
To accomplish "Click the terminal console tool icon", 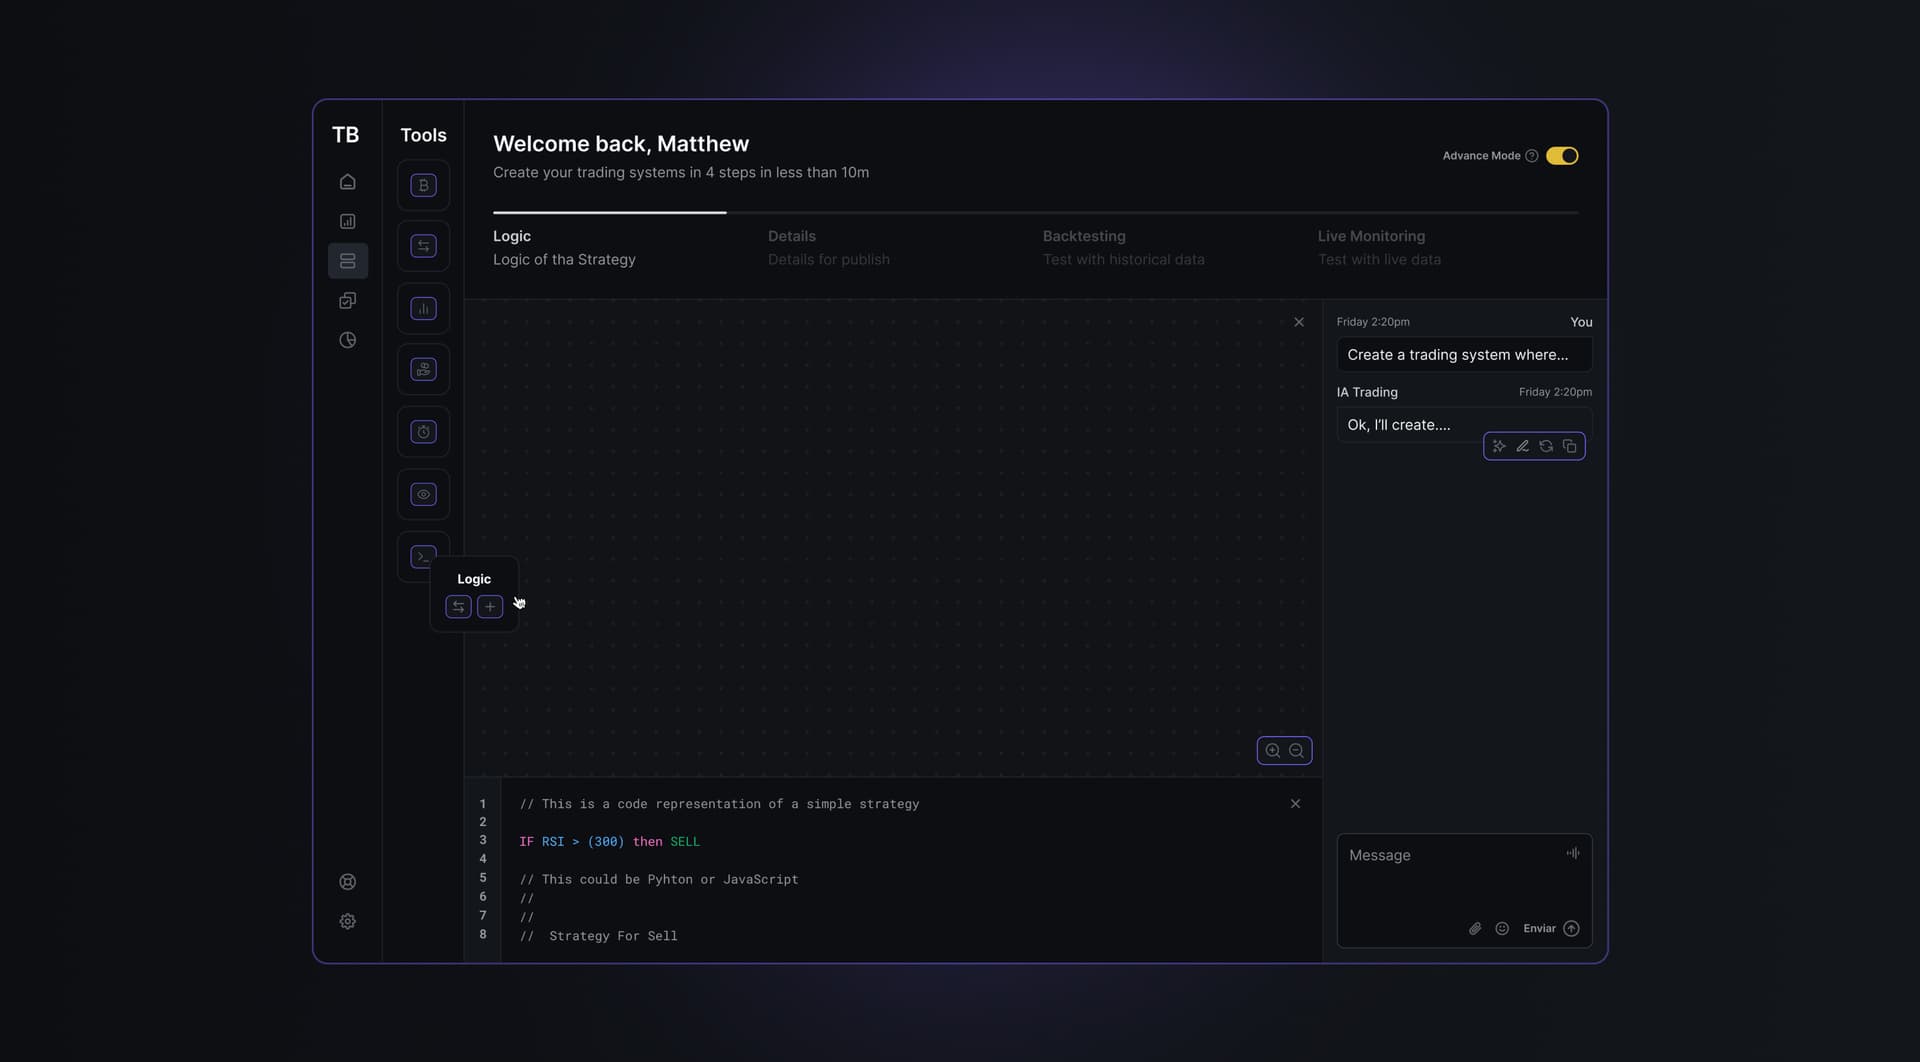I will (421, 556).
